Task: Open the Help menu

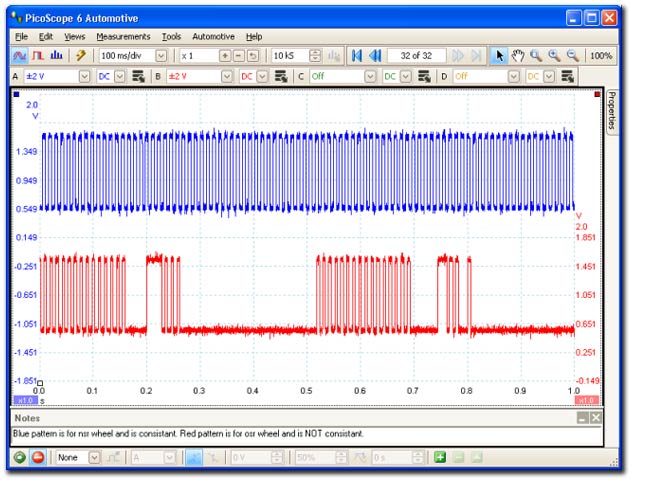Action: pyautogui.click(x=254, y=36)
